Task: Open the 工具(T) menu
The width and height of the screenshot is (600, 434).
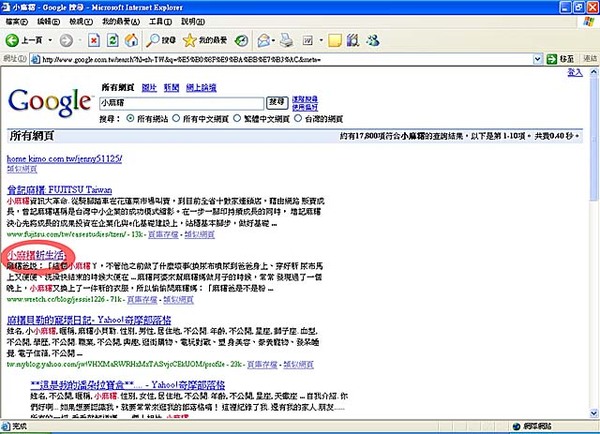Action: click(160, 22)
